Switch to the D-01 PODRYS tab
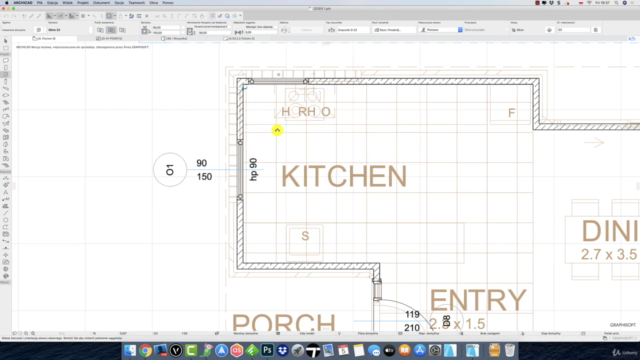640x360 pixels. (x=109, y=38)
